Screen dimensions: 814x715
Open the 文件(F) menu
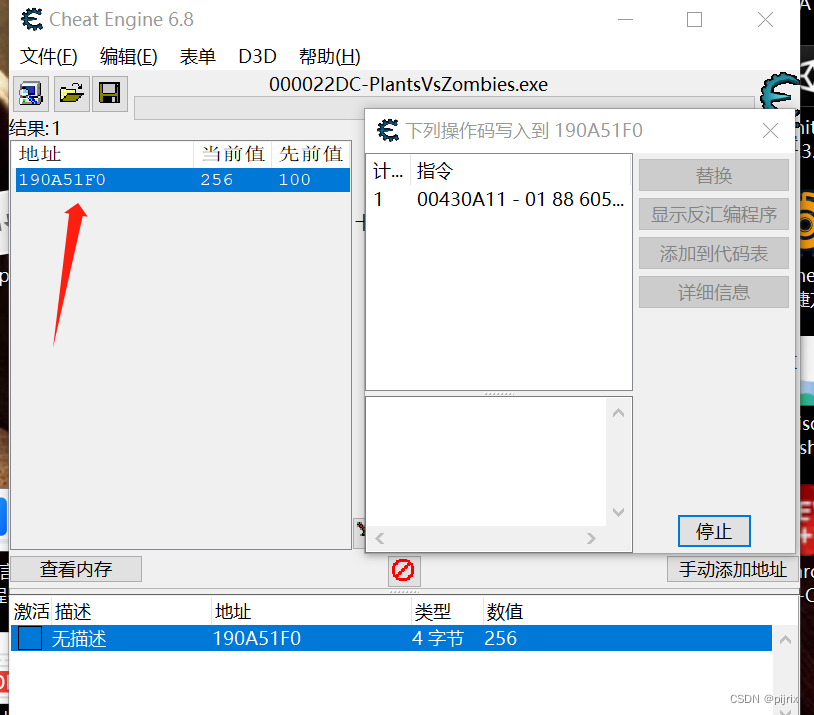coord(49,56)
